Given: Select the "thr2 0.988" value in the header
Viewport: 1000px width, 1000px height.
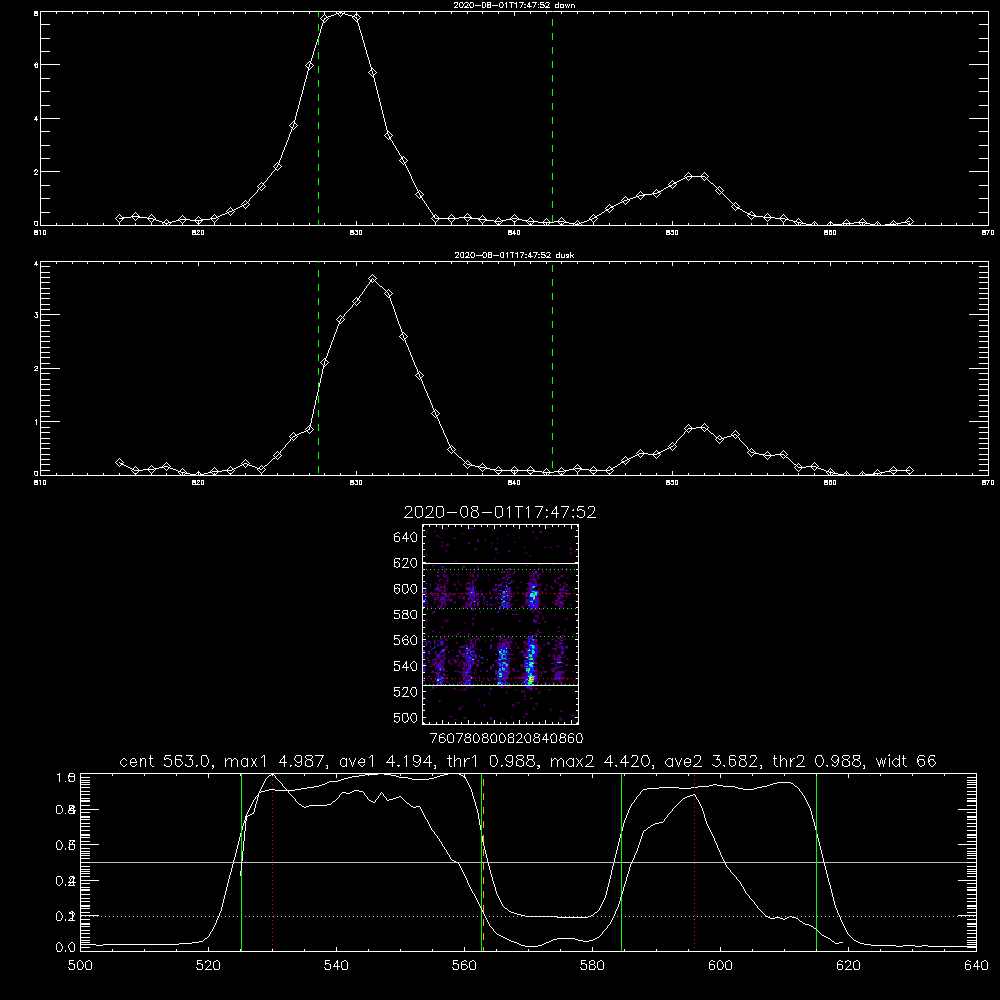Looking at the screenshot, I should pos(818,761).
